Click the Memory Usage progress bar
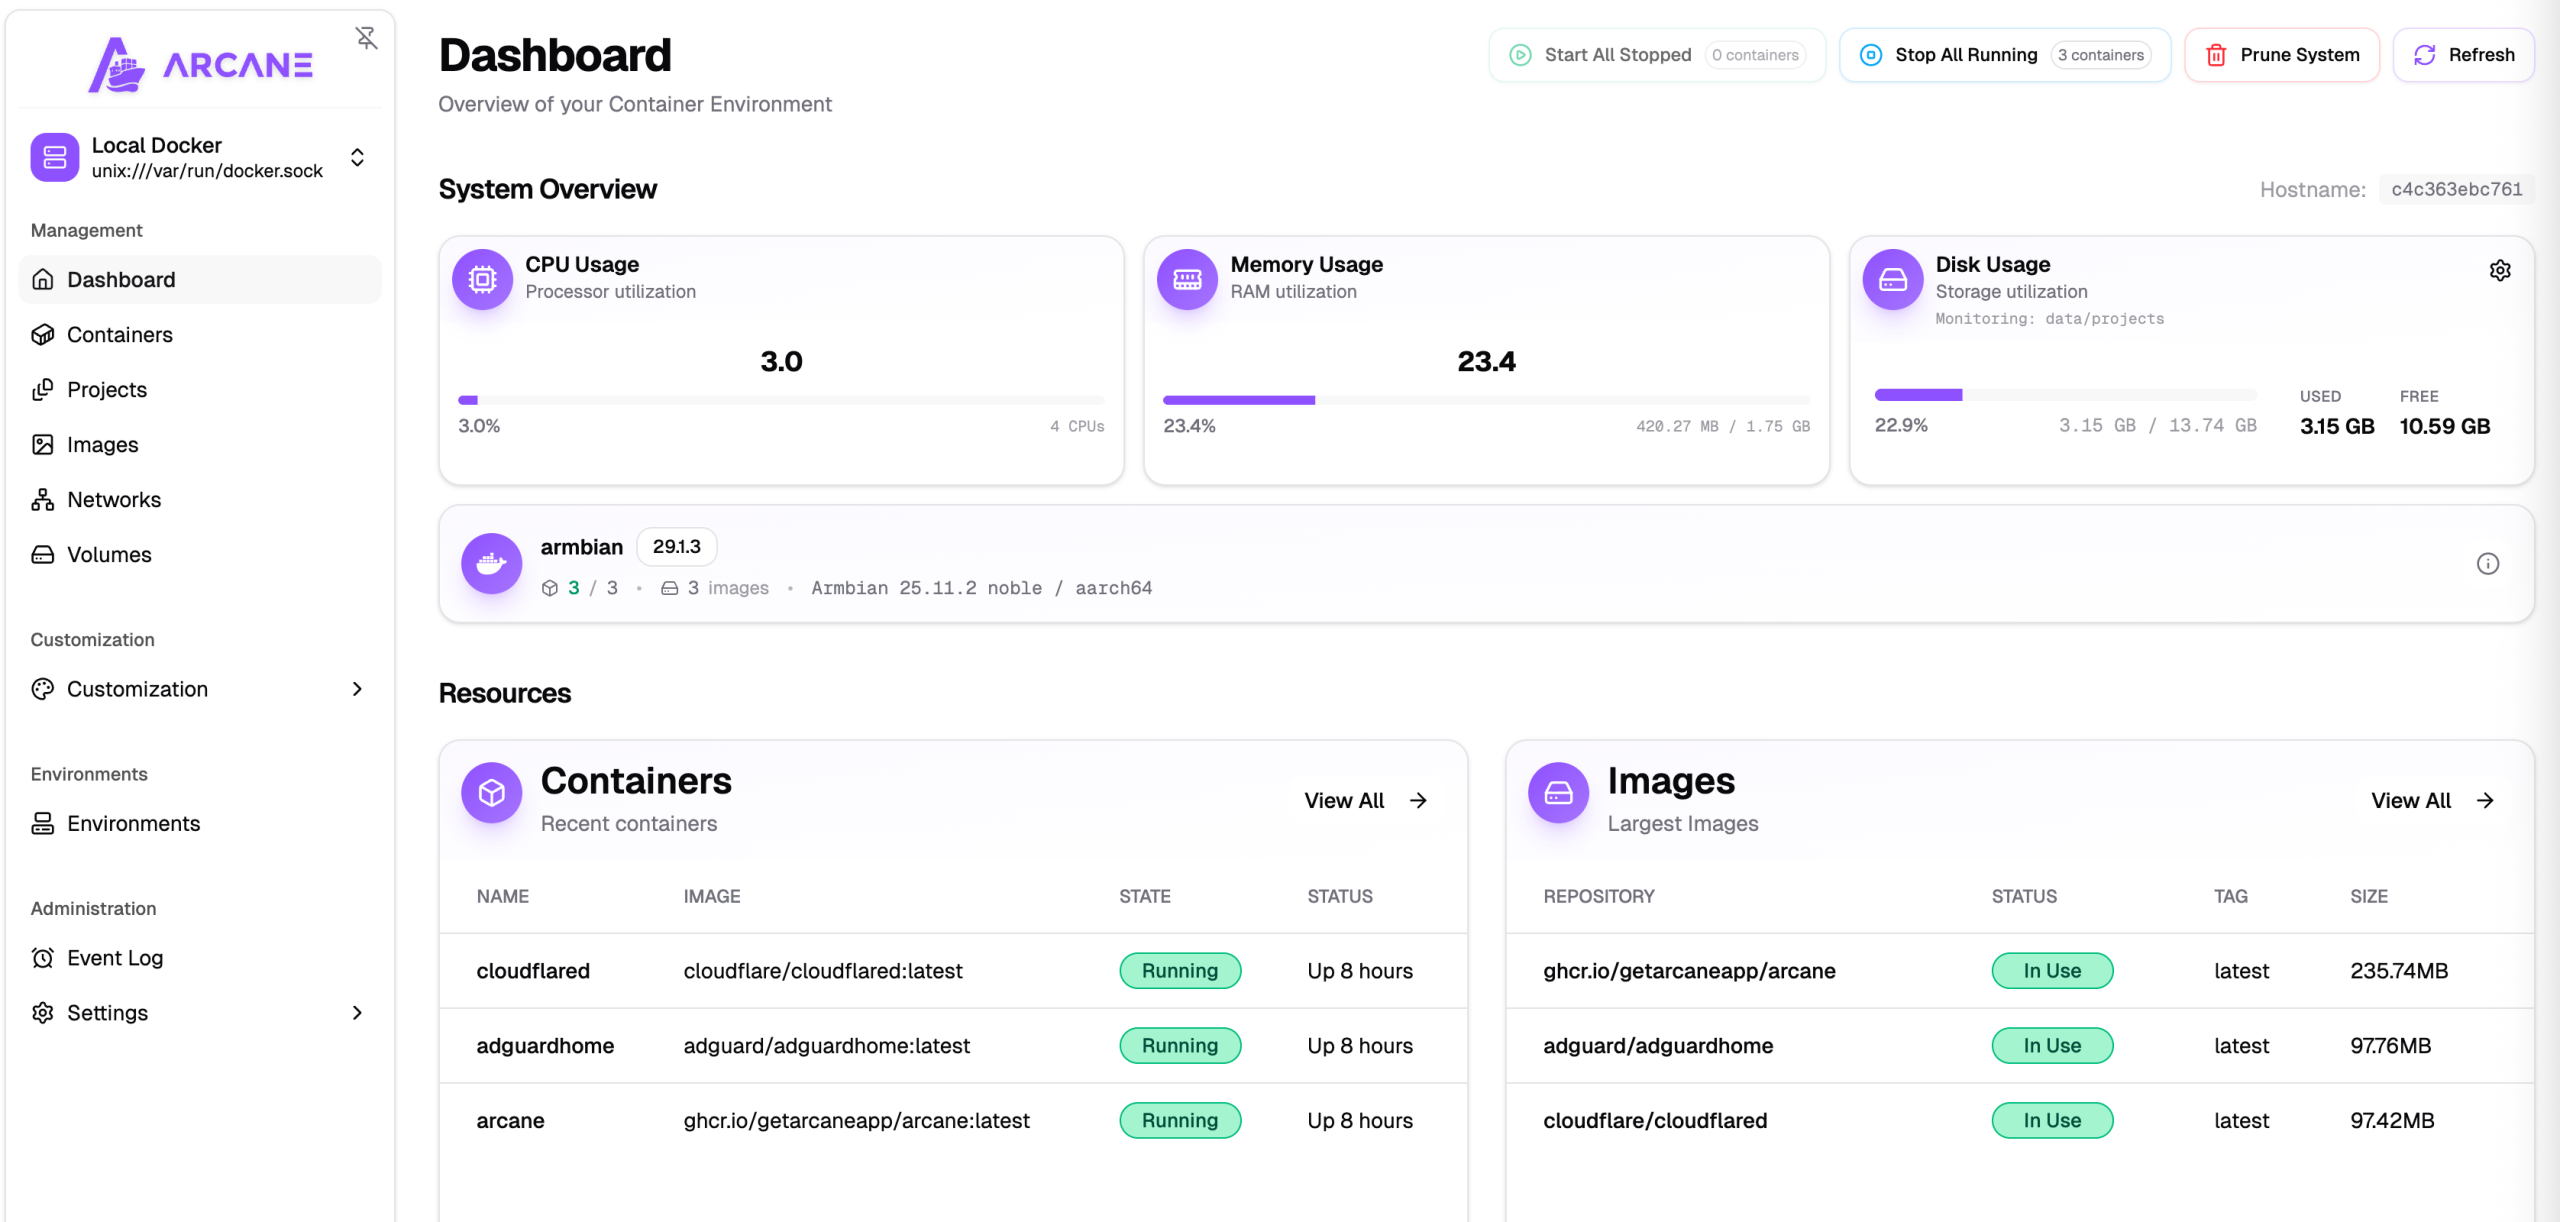The width and height of the screenshot is (2560, 1222). pyautogui.click(x=1485, y=400)
